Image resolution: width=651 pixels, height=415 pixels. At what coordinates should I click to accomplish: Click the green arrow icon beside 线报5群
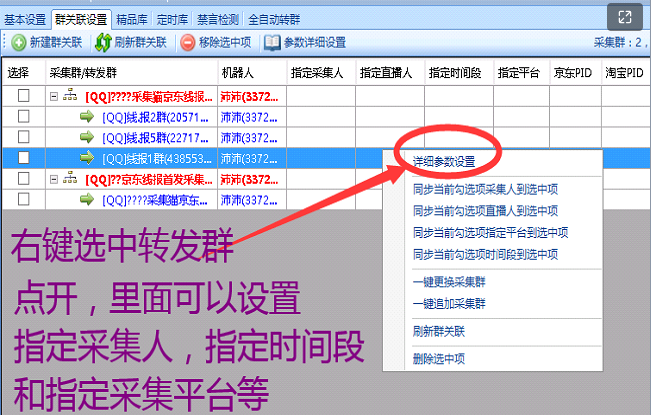(88, 137)
